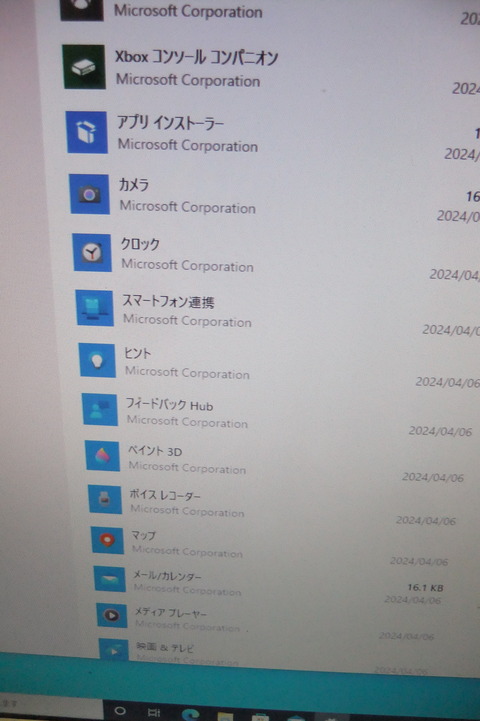The image size is (480, 721).
Task: Click the ペイント 3D app icon
Action: tap(103, 456)
